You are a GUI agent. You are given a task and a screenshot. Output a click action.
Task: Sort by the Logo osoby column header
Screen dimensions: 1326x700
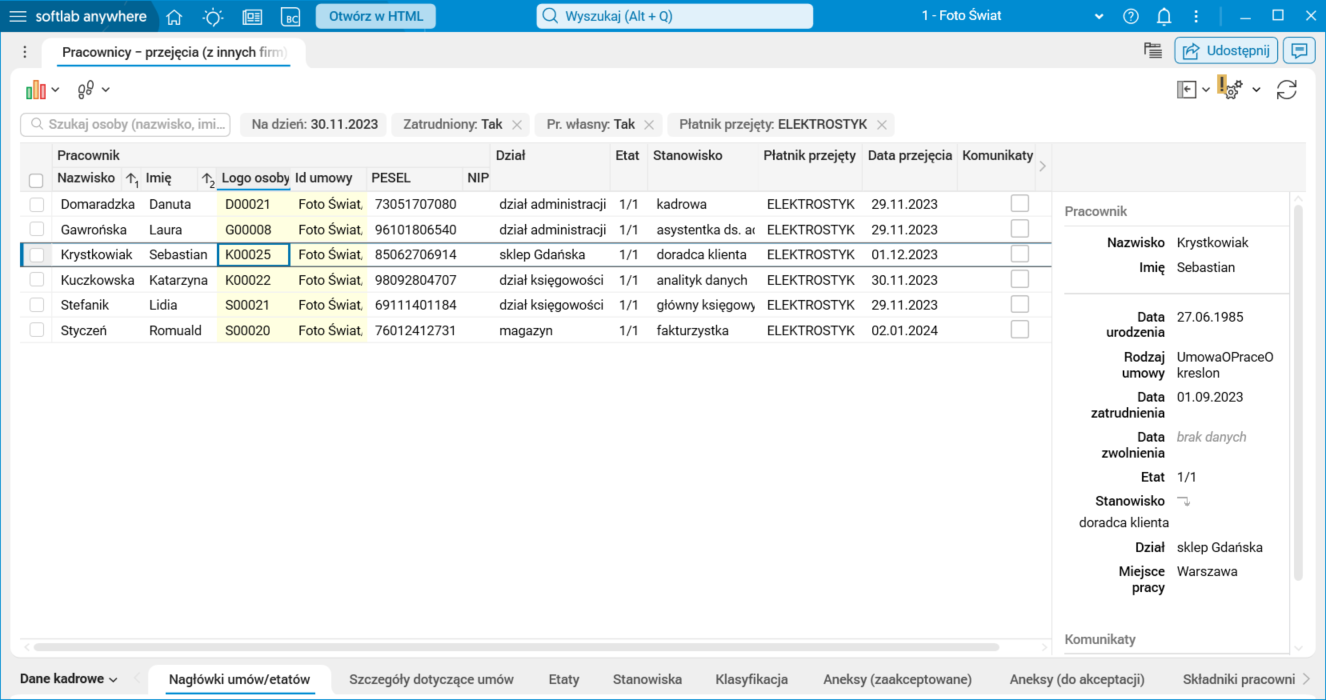[x=254, y=178]
